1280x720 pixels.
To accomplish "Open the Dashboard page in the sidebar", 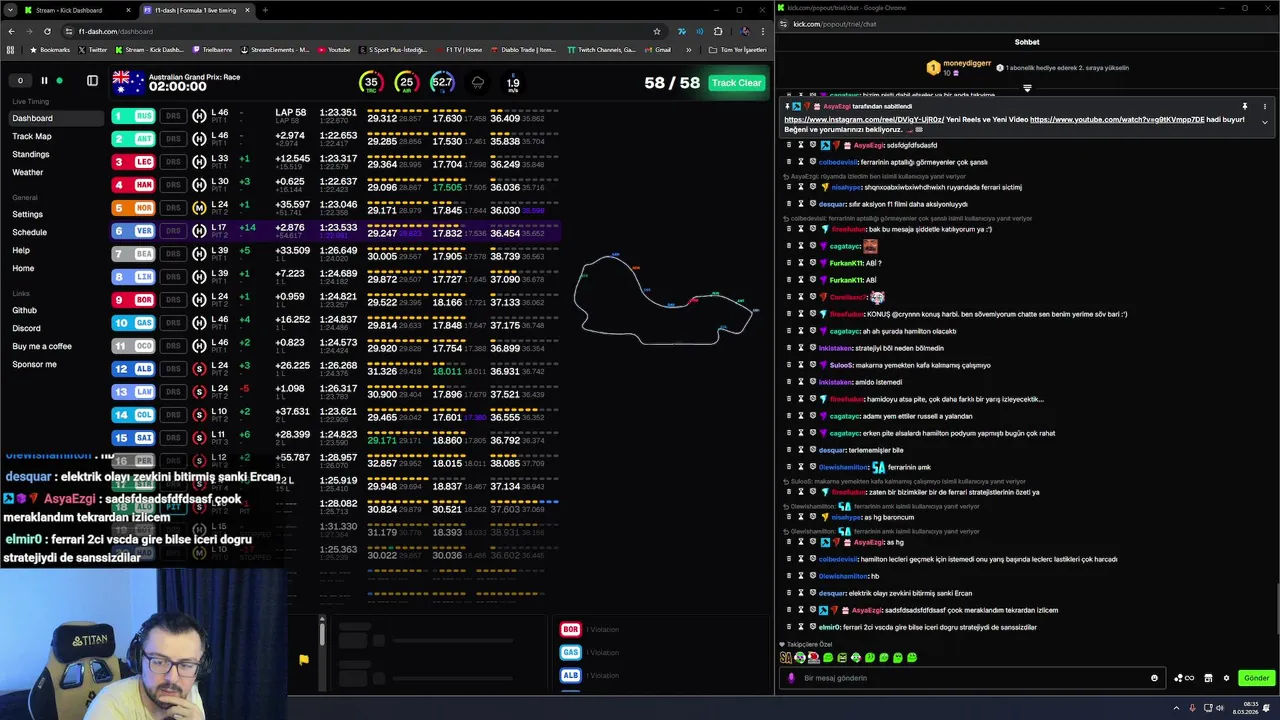I will coord(54,118).
